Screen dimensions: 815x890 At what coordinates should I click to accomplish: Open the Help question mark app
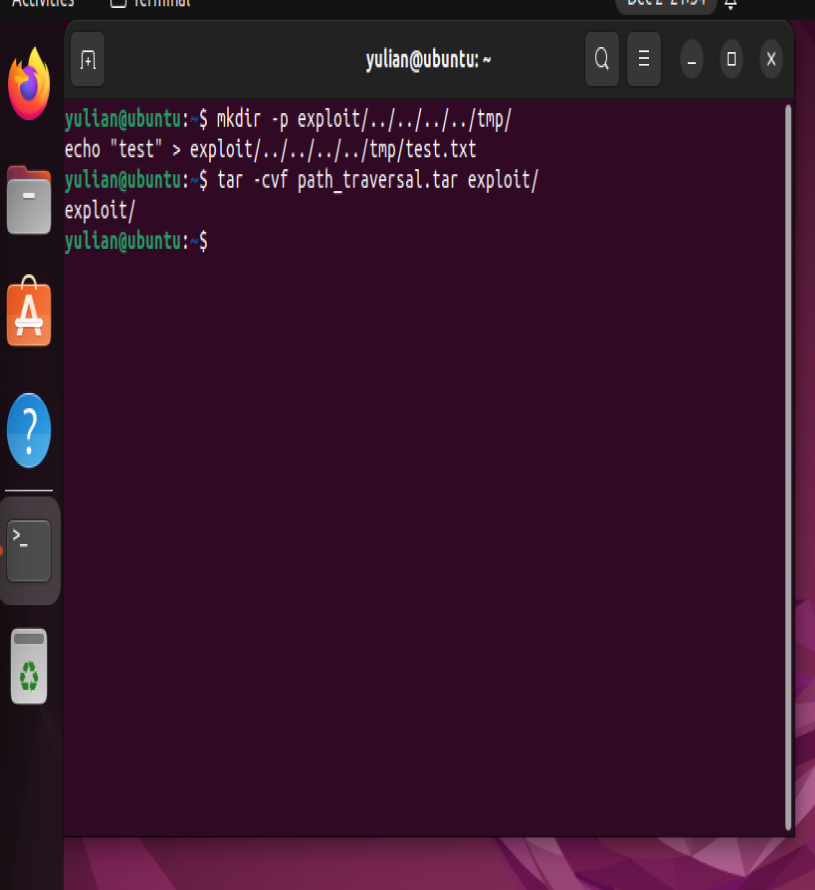coord(29,430)
